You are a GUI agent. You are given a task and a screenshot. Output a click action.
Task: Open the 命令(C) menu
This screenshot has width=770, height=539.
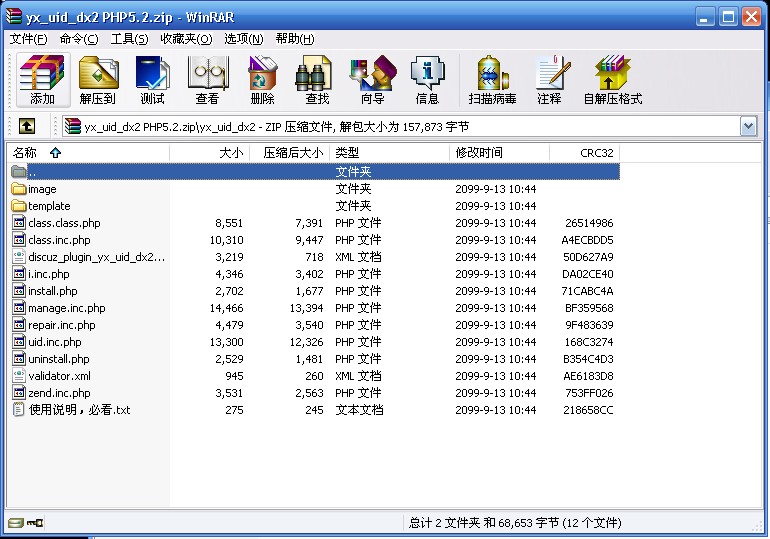click(x=79, y=39)
